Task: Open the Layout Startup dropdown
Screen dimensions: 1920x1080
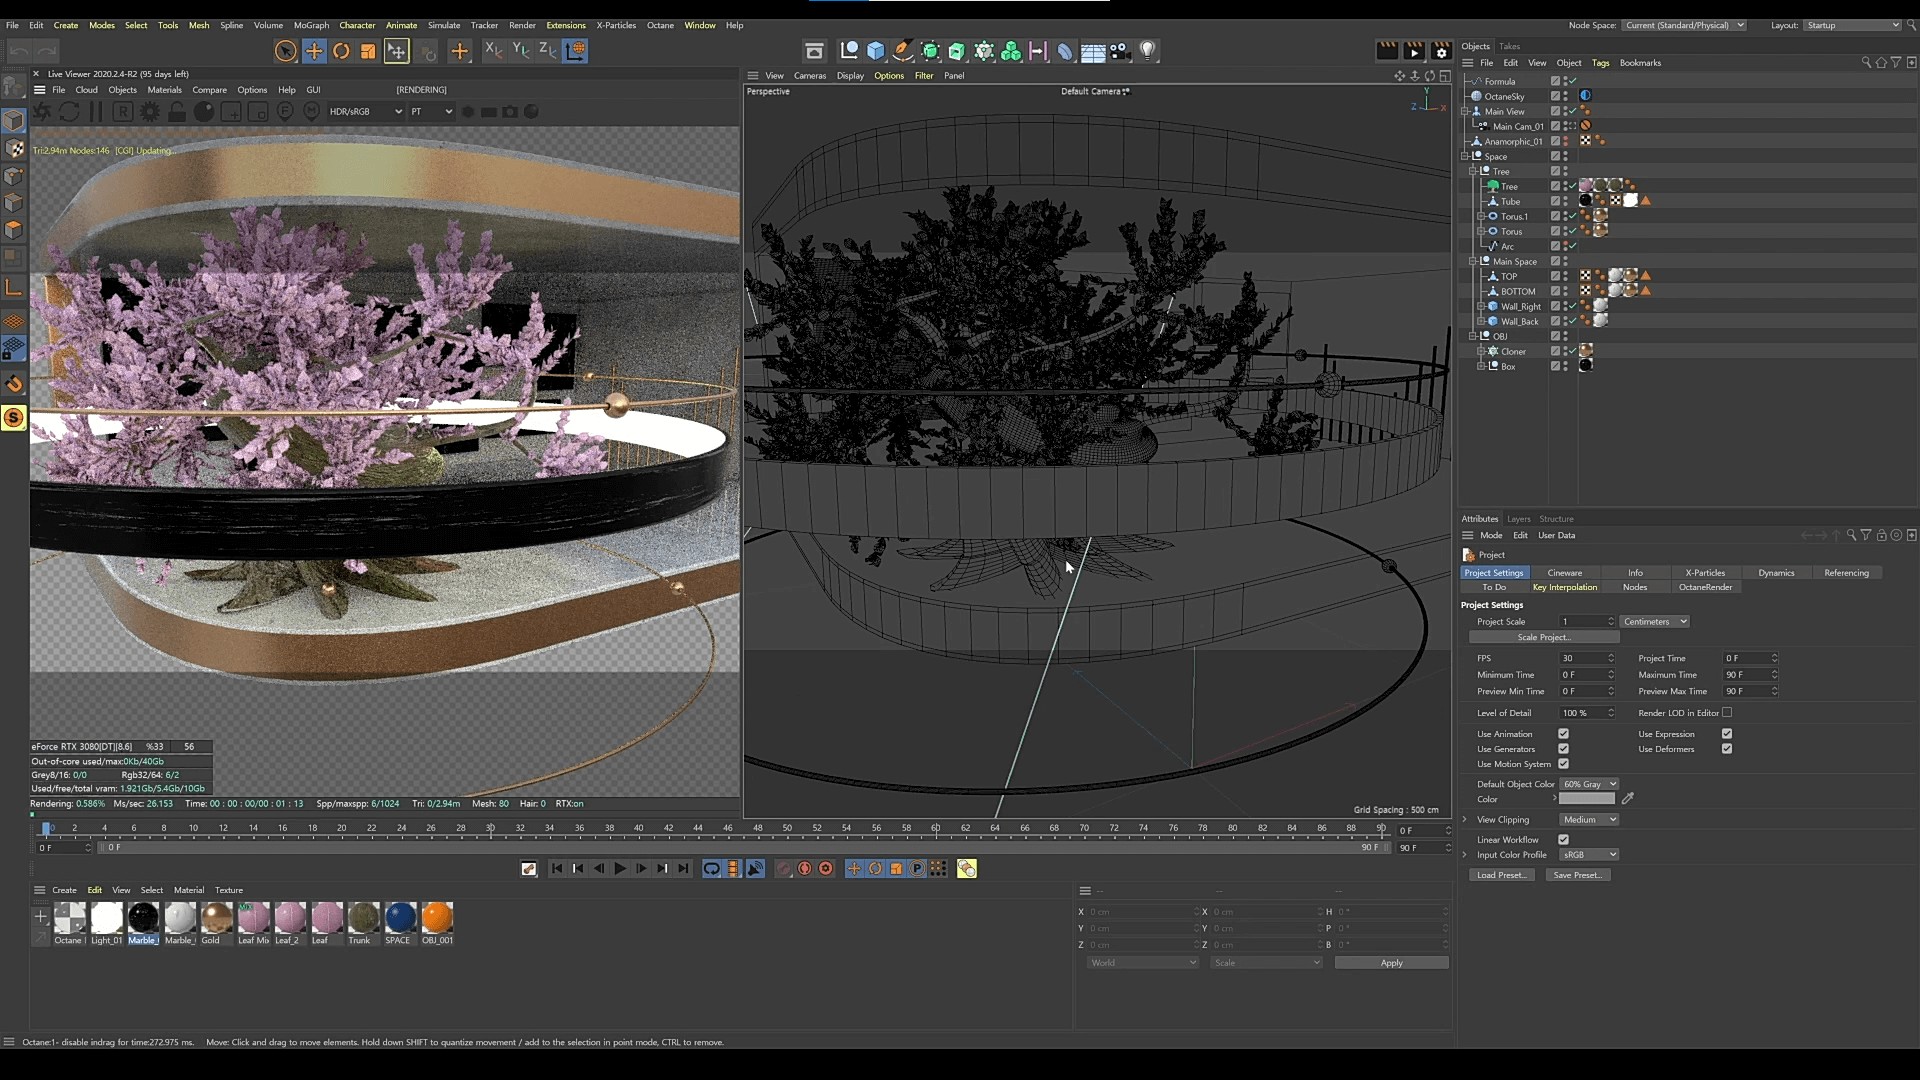Action: (x=1852, y=25)
